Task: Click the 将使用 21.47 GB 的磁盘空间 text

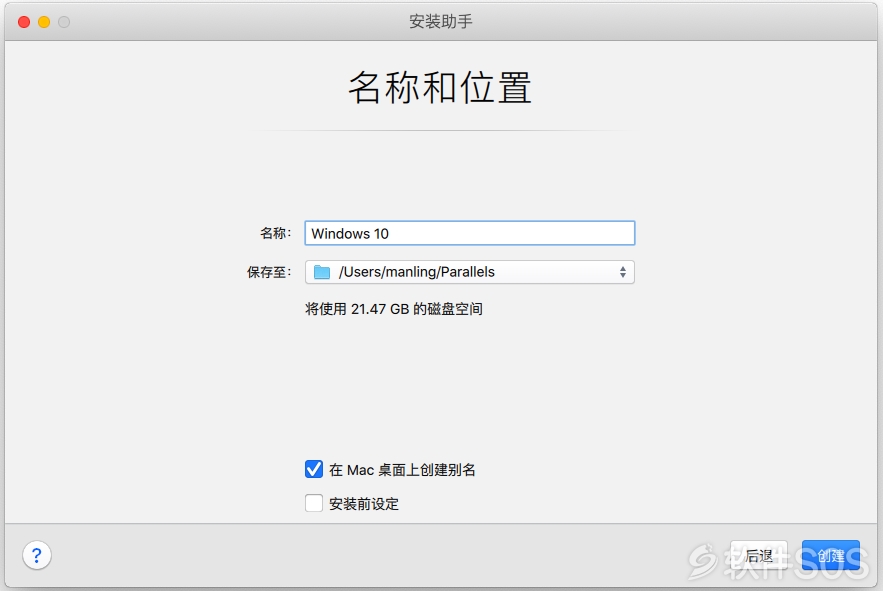Action: 394,309
